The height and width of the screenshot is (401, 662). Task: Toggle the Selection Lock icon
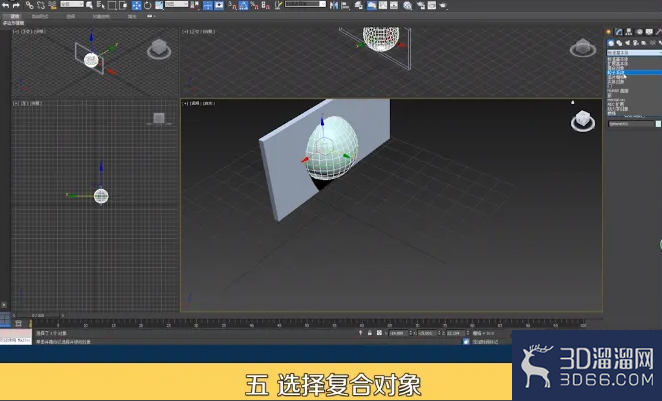point(370,333)
